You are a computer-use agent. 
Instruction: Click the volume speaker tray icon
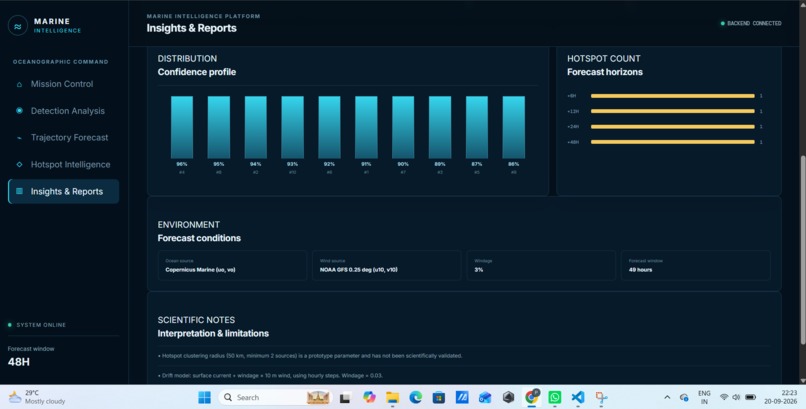click(x=736, y=397)
